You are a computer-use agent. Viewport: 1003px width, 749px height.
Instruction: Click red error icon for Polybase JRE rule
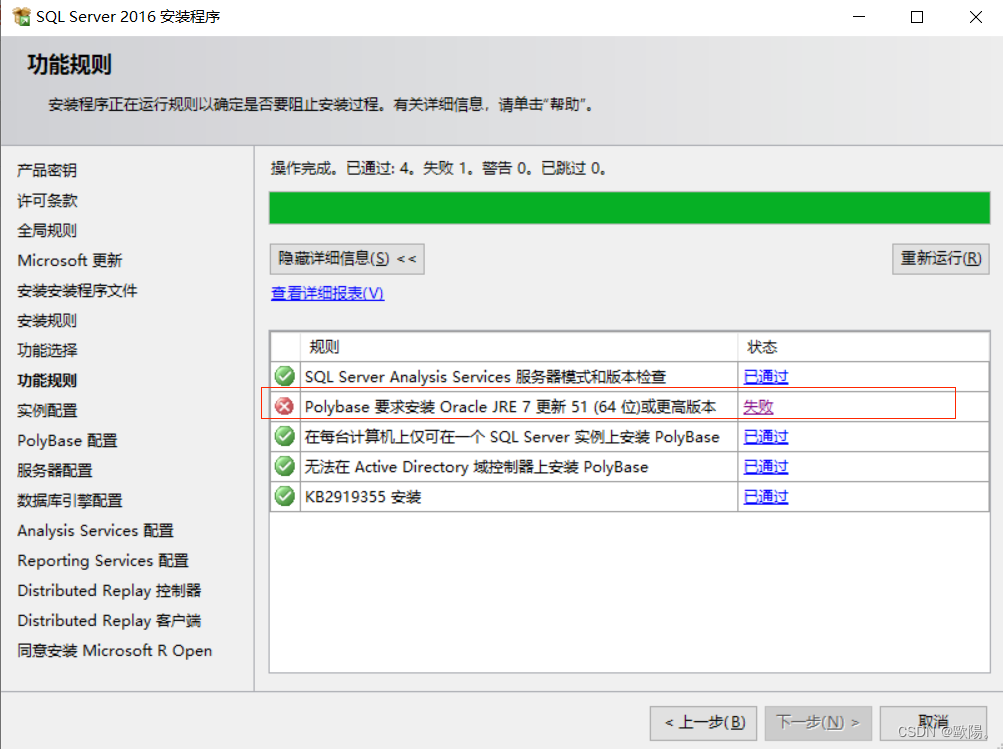pos(285,406)
